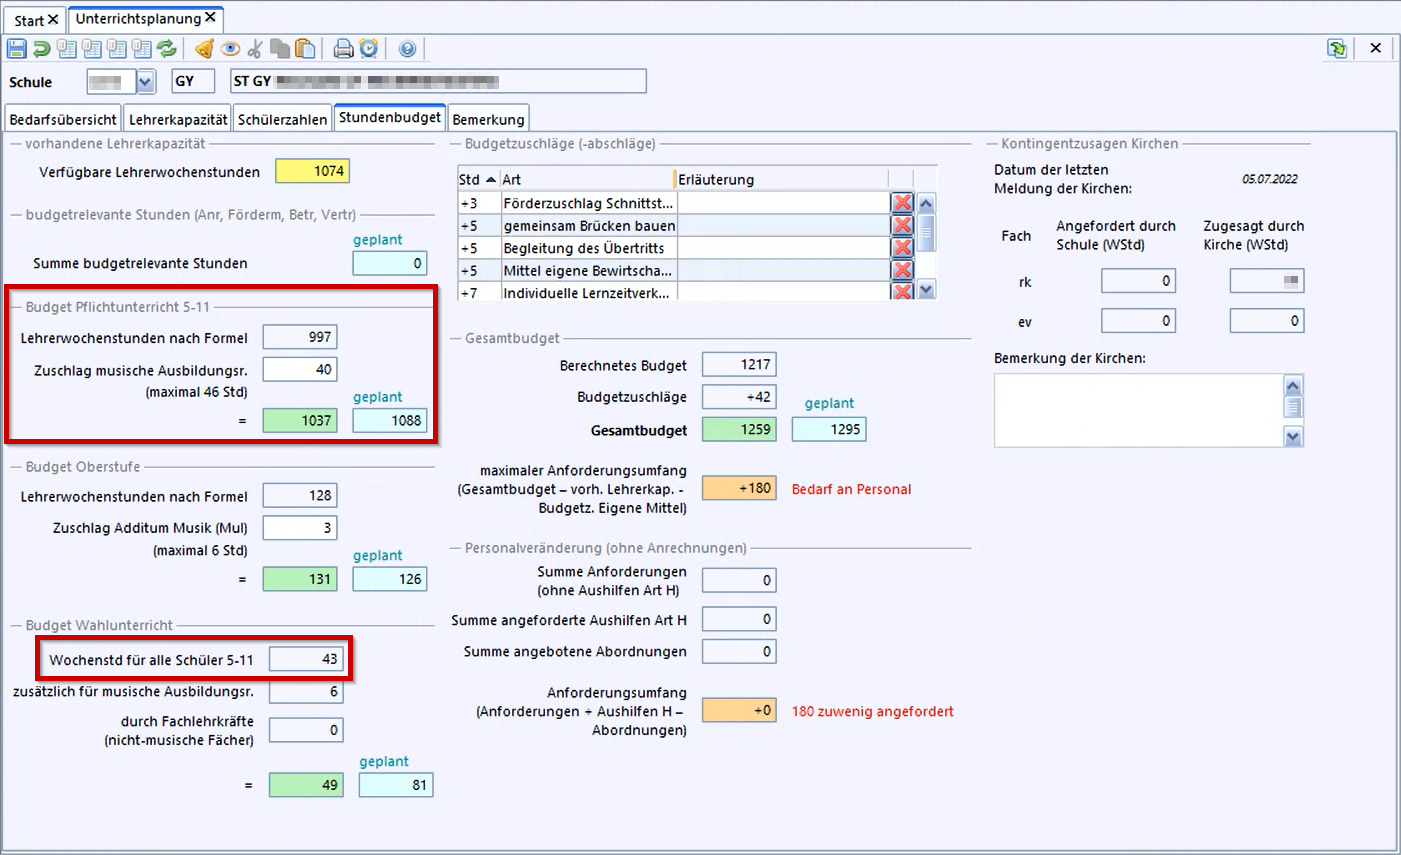1401x855 pixels.
Task: Remove the Begleitung des Übertritts row
Action: 902,248
